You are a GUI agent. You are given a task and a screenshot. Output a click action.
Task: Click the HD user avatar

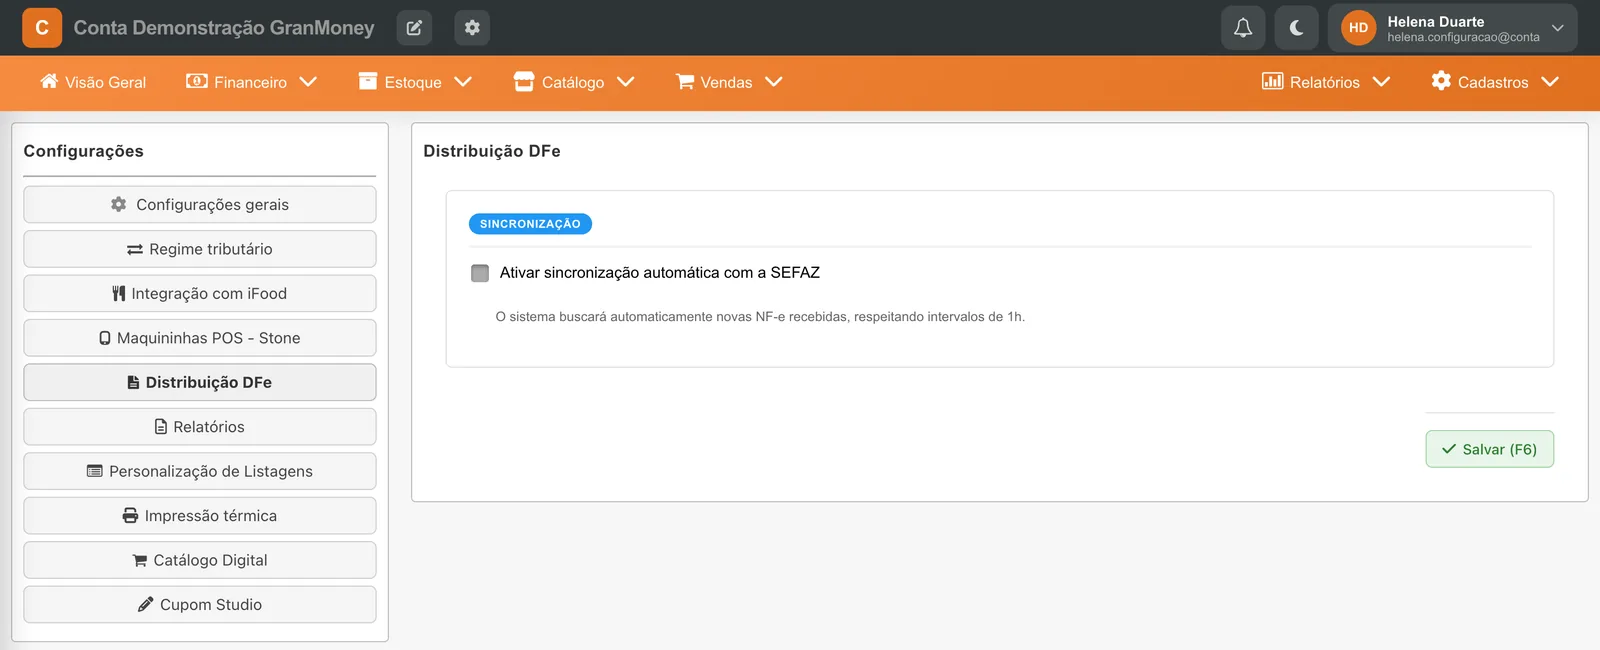[1358, 28]
